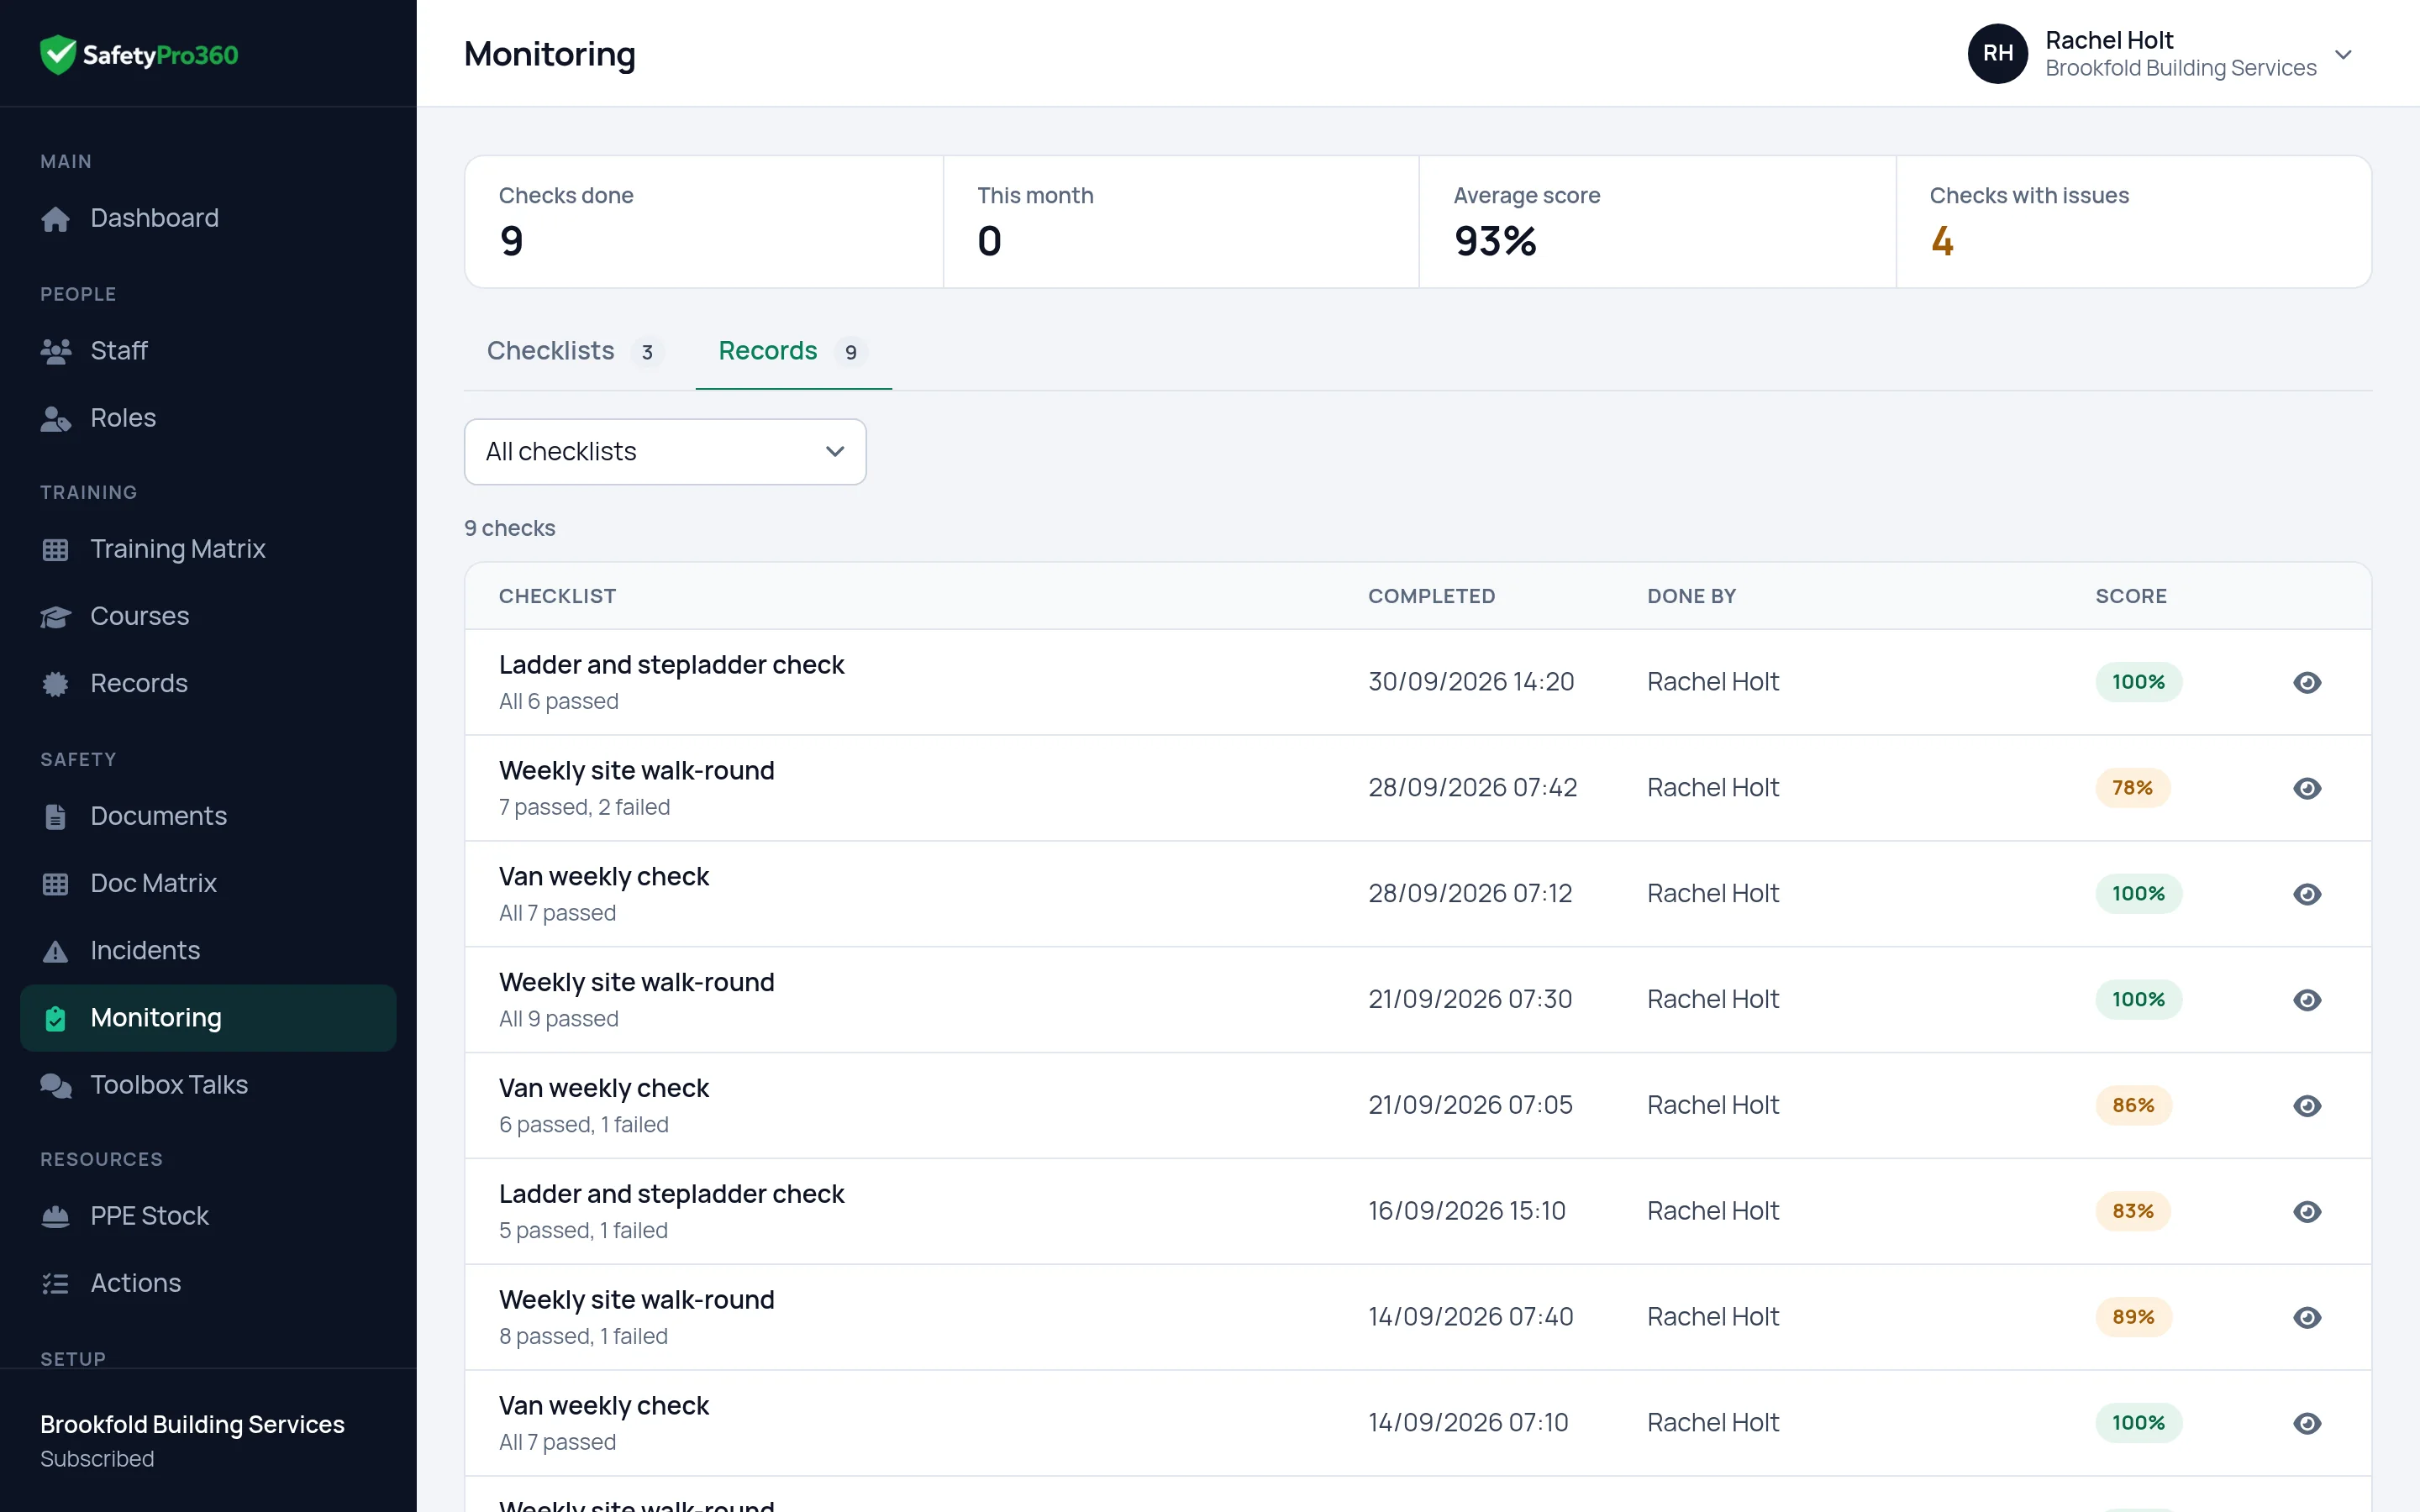
Task: Open Dashboard via its home icon
Action: pyautogui.click(x=56, y=218)
